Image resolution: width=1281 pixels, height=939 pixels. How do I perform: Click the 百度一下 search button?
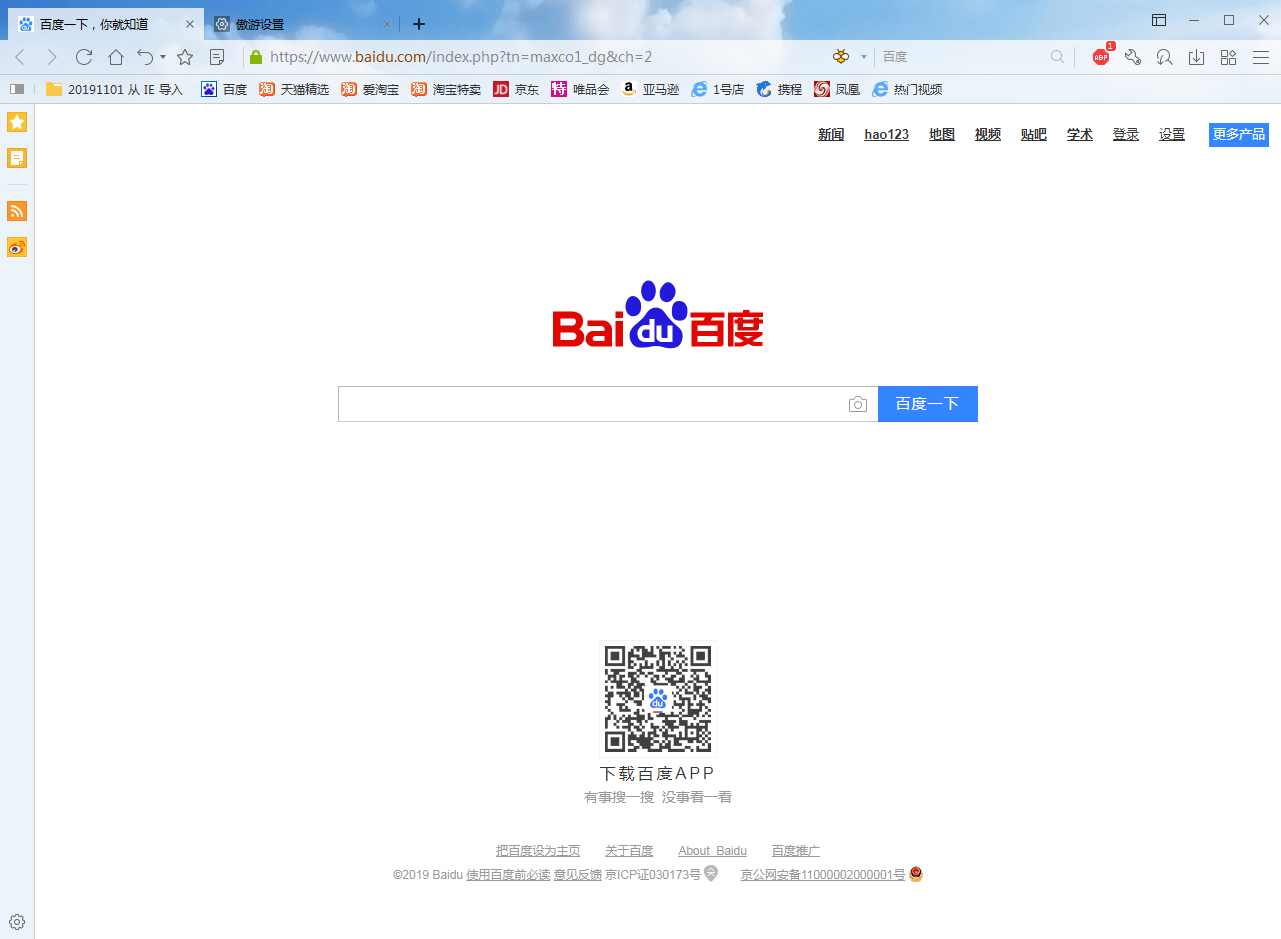click(928, 404)
